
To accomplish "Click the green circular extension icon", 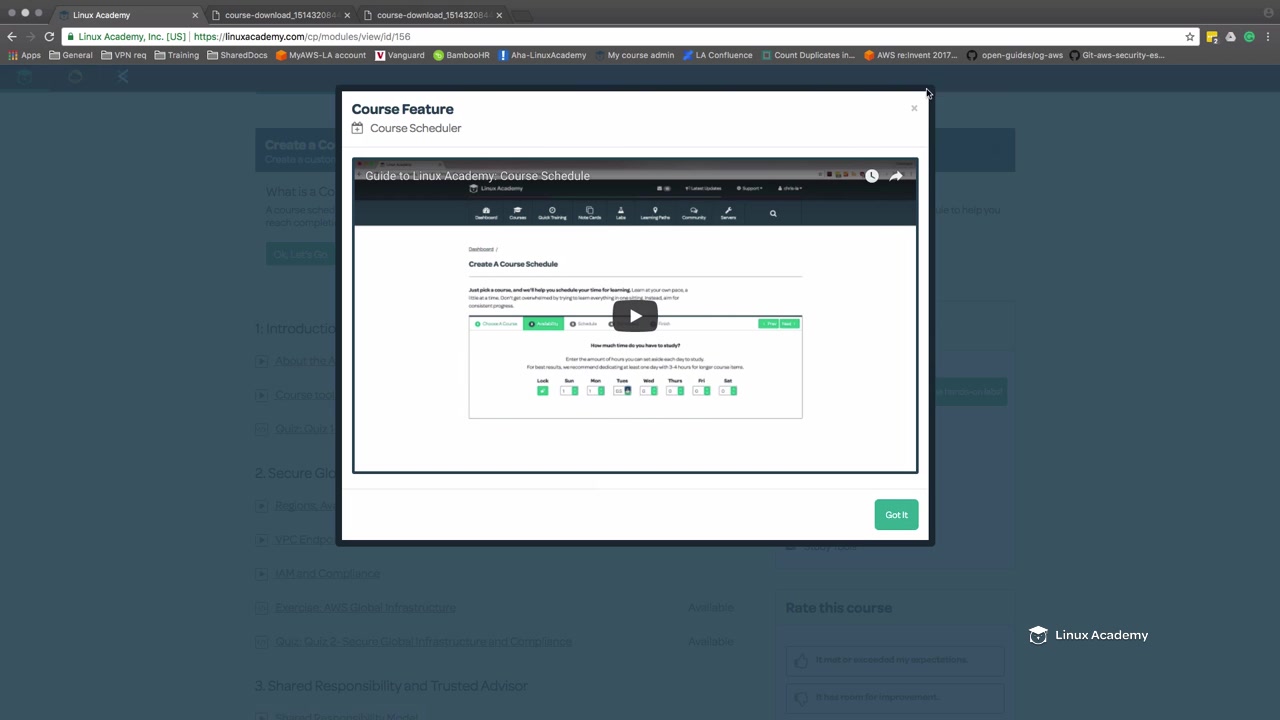I will tap(1249, 36).
